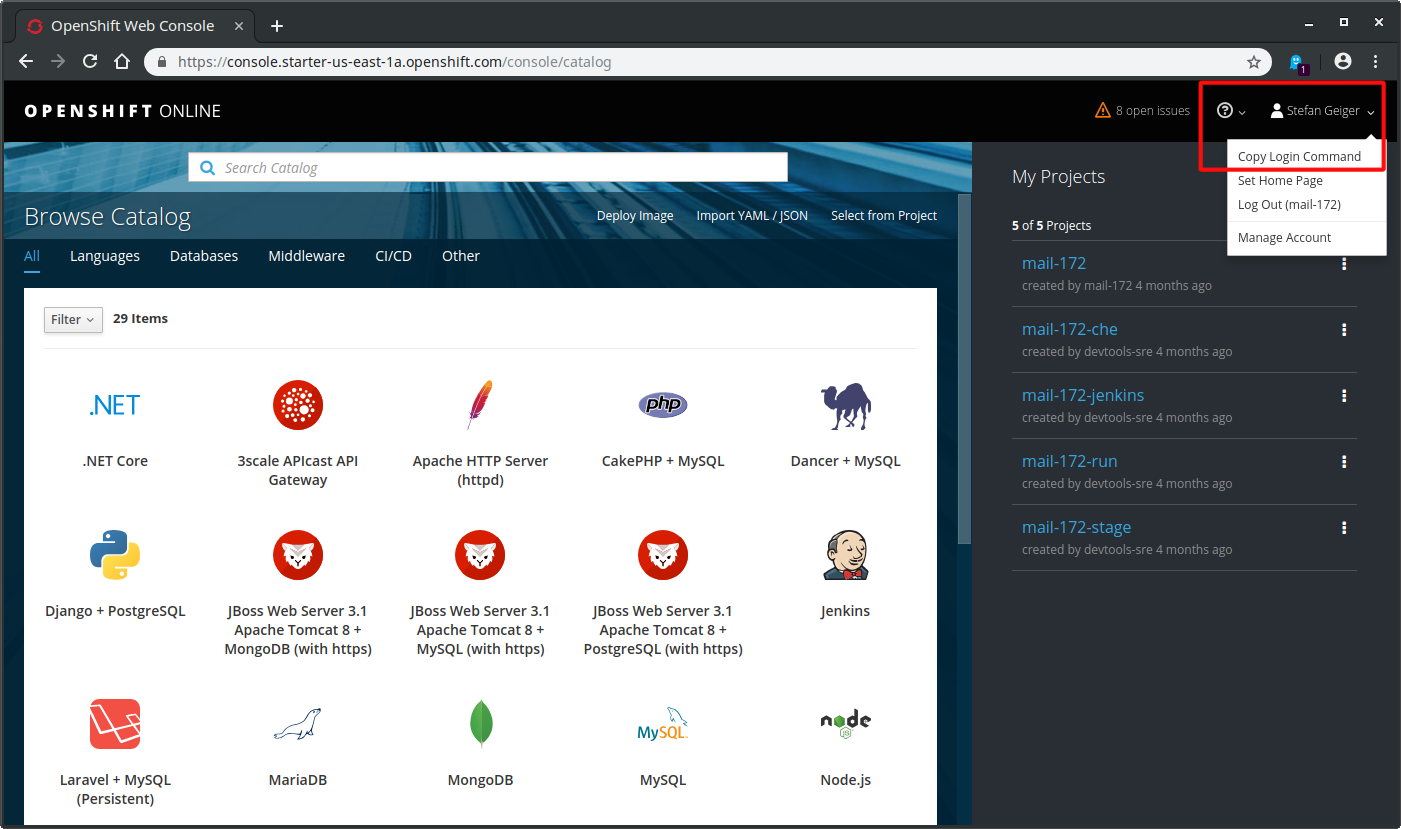Switch to the Middleware tab

click(307, 256)
